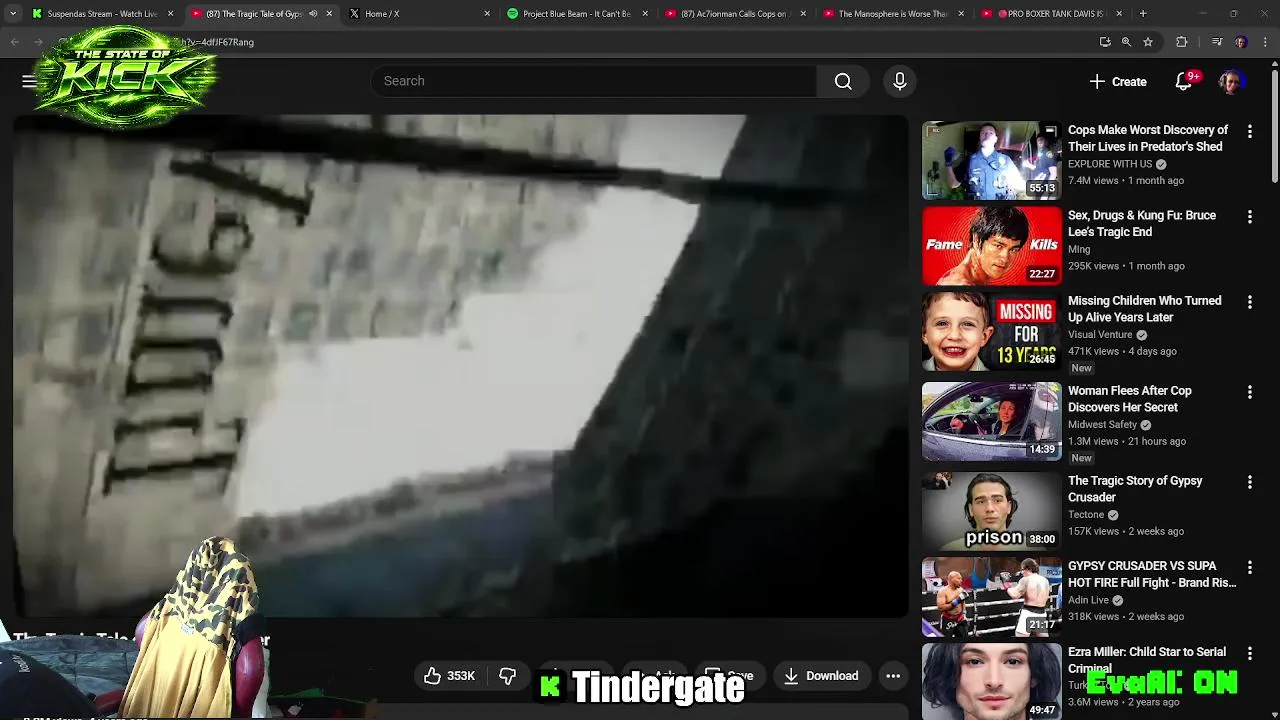The width and height of the screenshot is (1280, 720).
Task: Open the Chrome profile avatar
Action: (1241, 42)
